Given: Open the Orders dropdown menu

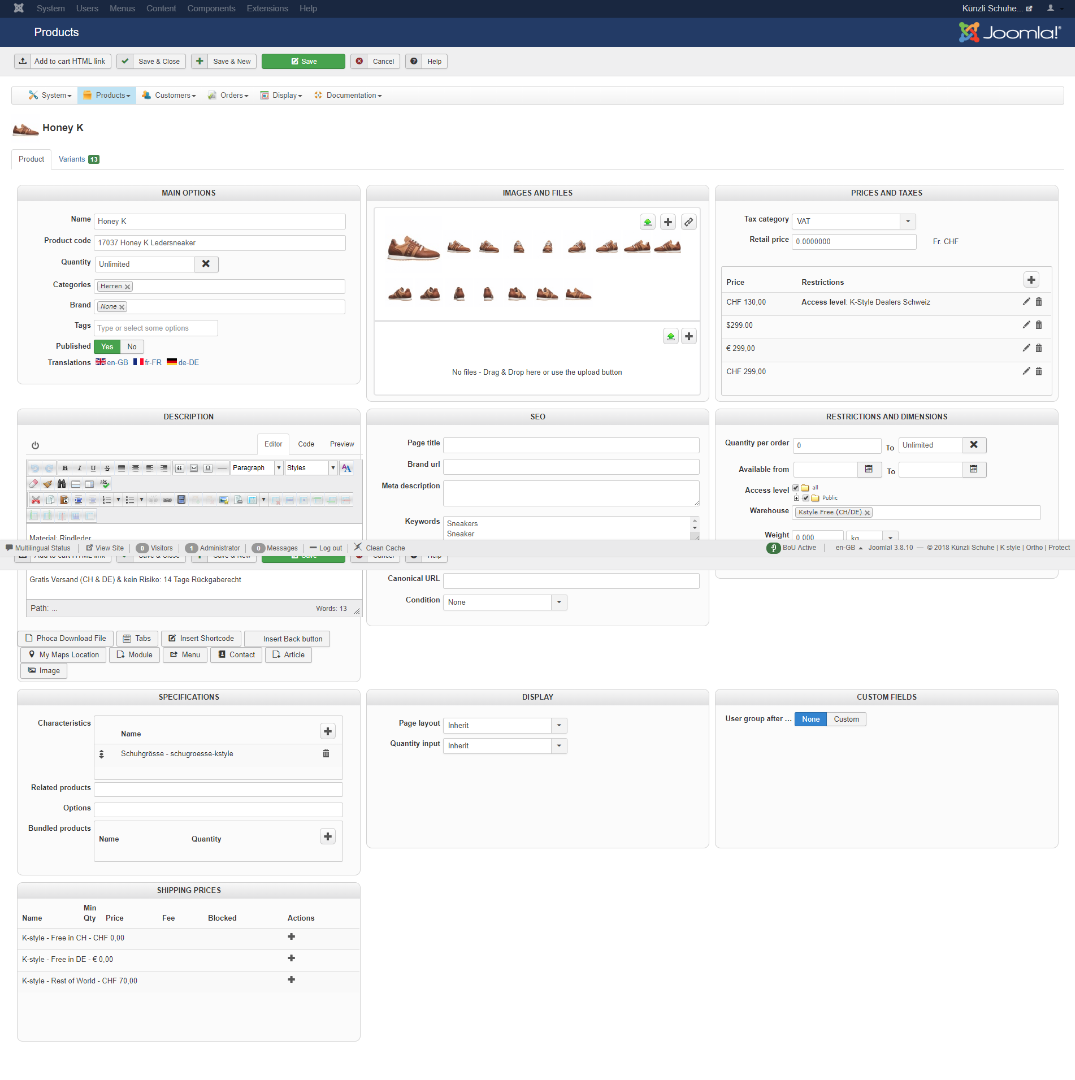Looking at the screenshot, I should pyautogui.click(x=228, y=95).
